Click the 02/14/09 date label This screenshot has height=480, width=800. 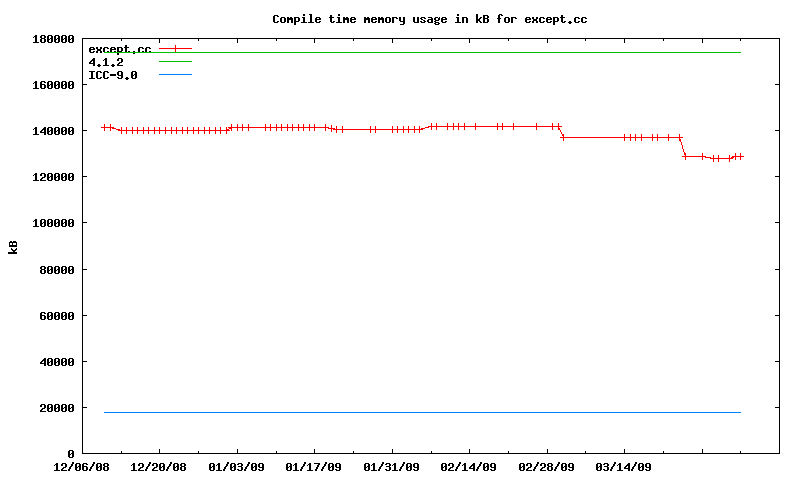coord(469,467)
